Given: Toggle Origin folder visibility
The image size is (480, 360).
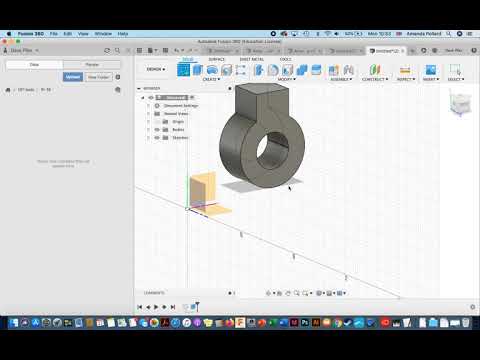Looking at the screenshot, I should click(x=157, y=122).
